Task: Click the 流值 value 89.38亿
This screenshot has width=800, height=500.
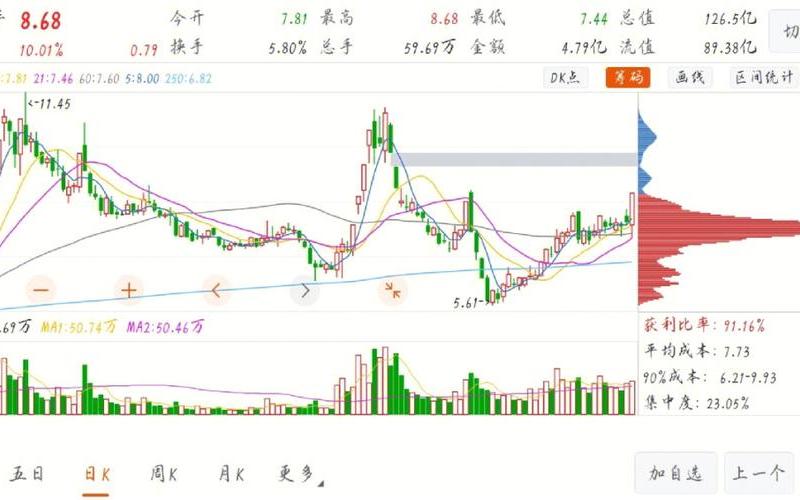Action: click(730, 48)
